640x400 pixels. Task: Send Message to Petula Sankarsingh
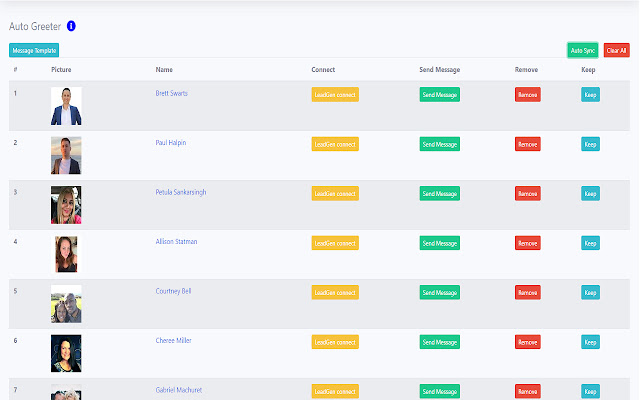pos(440,193)
